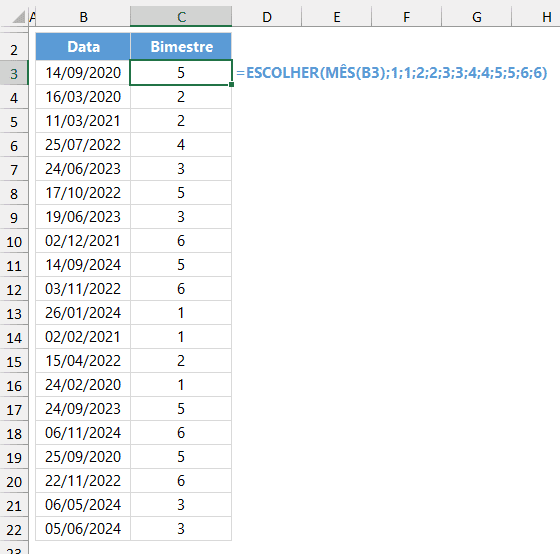Viewport: 560px width, 554px height.
Task: Select row 3 header
Action: pos(14,74)
